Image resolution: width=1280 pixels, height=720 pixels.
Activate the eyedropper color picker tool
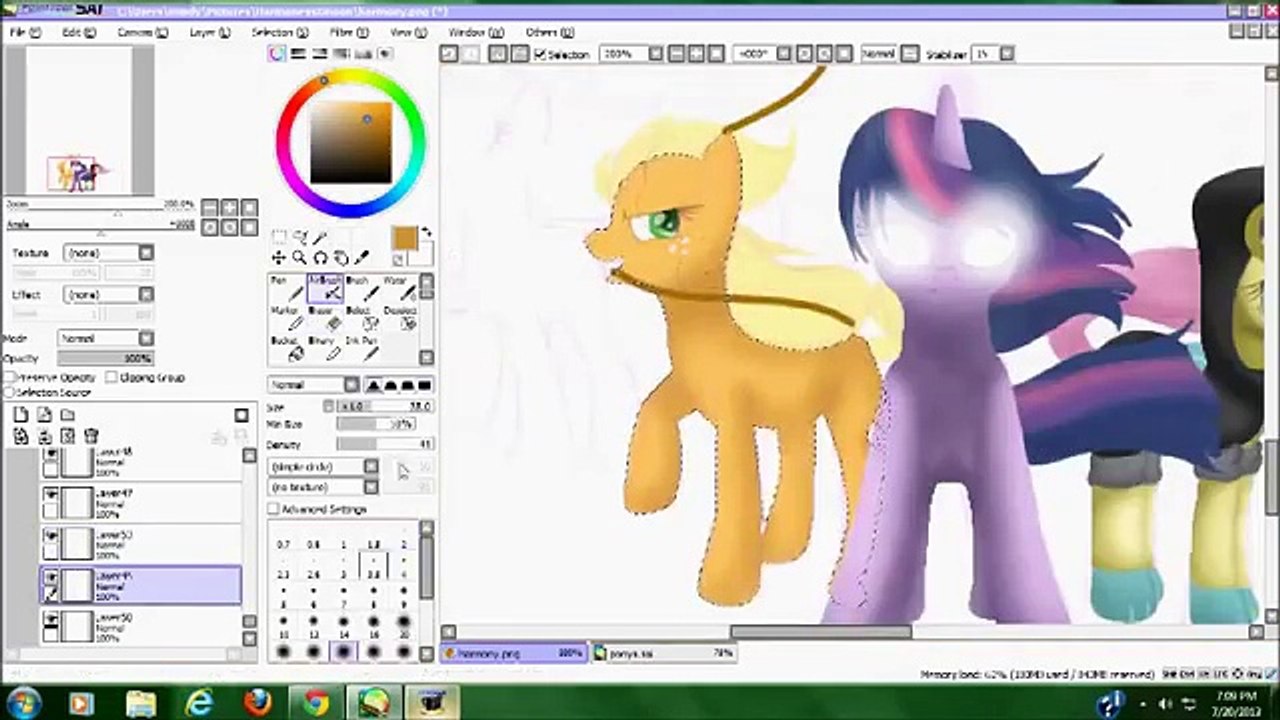click(362, 258)
